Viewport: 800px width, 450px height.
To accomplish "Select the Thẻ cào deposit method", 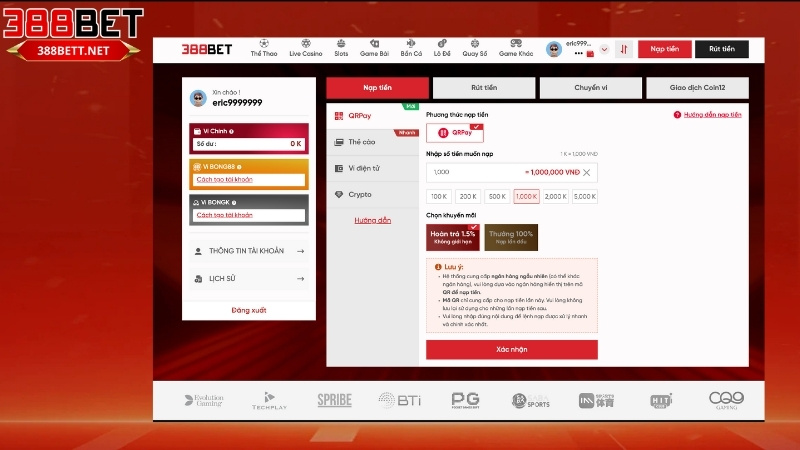I will click(372, 142).
